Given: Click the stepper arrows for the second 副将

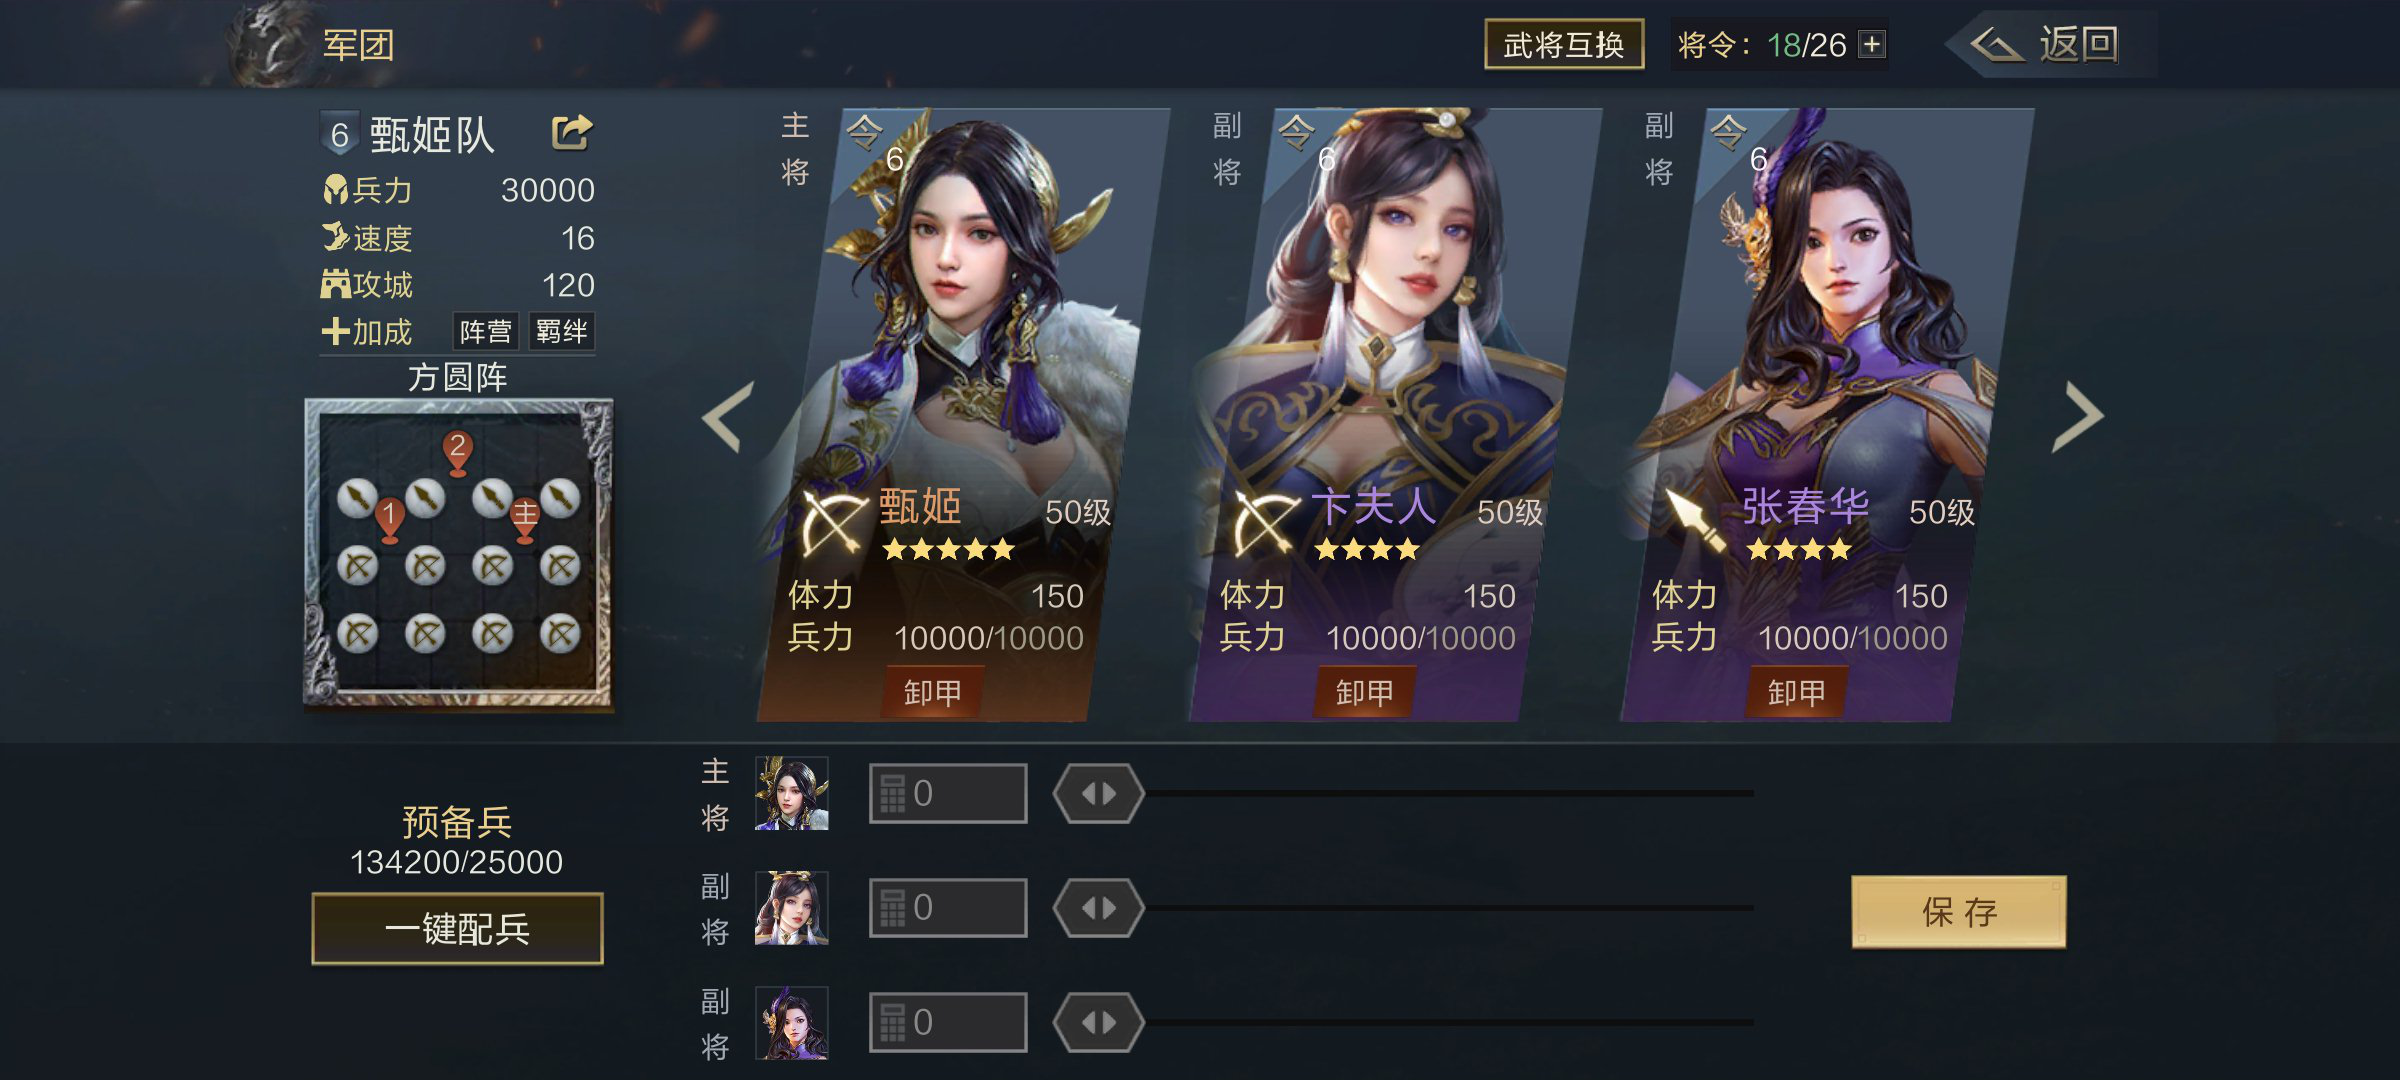Looking at the screenshot, I should click(x=1098, y=1022).
